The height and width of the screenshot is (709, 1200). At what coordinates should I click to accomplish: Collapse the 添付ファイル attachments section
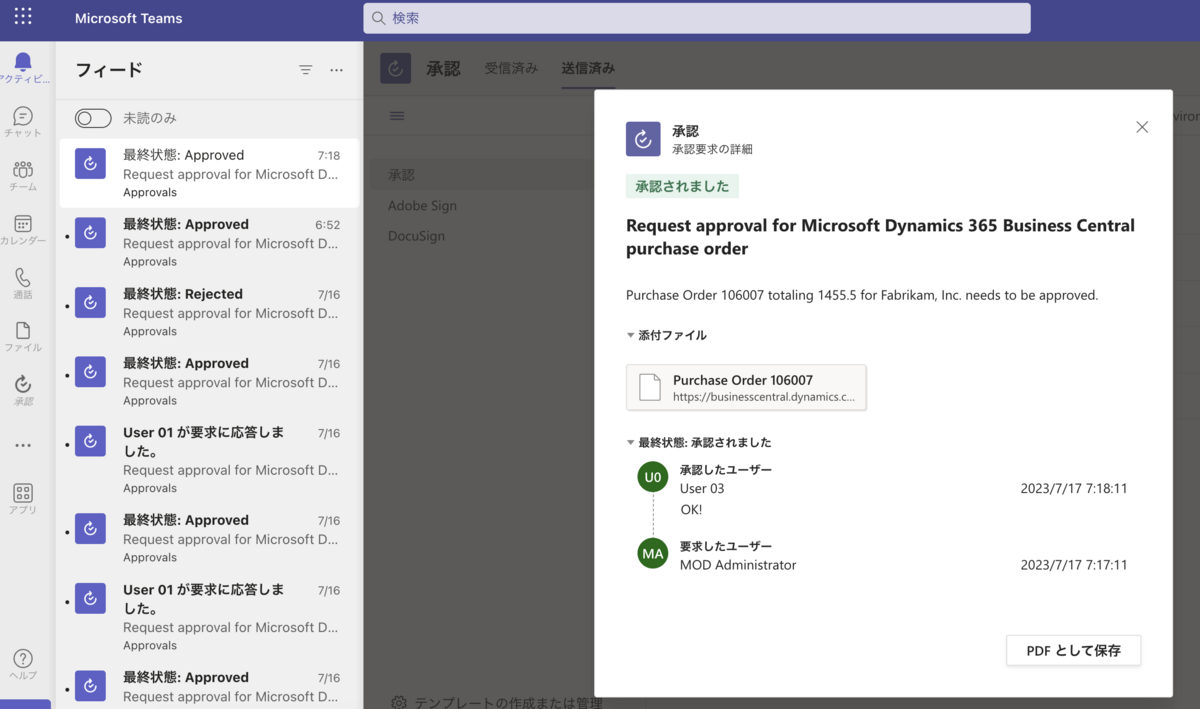(629, 336)
